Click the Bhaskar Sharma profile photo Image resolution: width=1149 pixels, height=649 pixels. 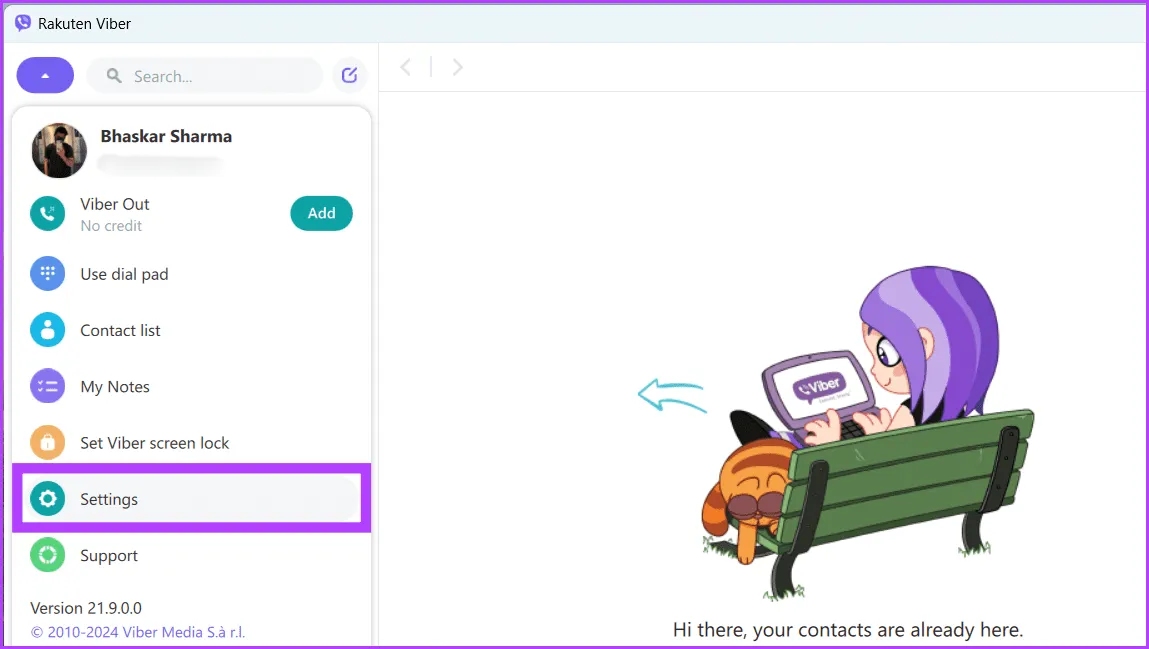(59, 150)
